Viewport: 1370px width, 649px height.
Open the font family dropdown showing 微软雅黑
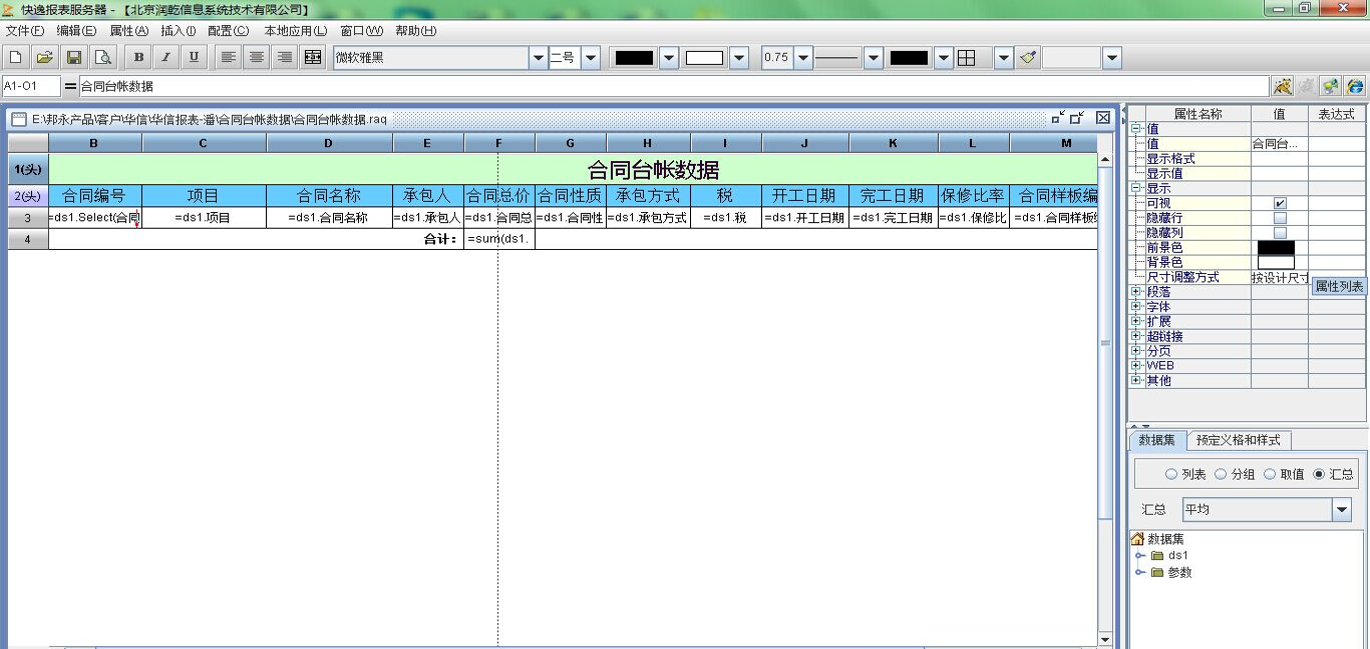(538, 57)
